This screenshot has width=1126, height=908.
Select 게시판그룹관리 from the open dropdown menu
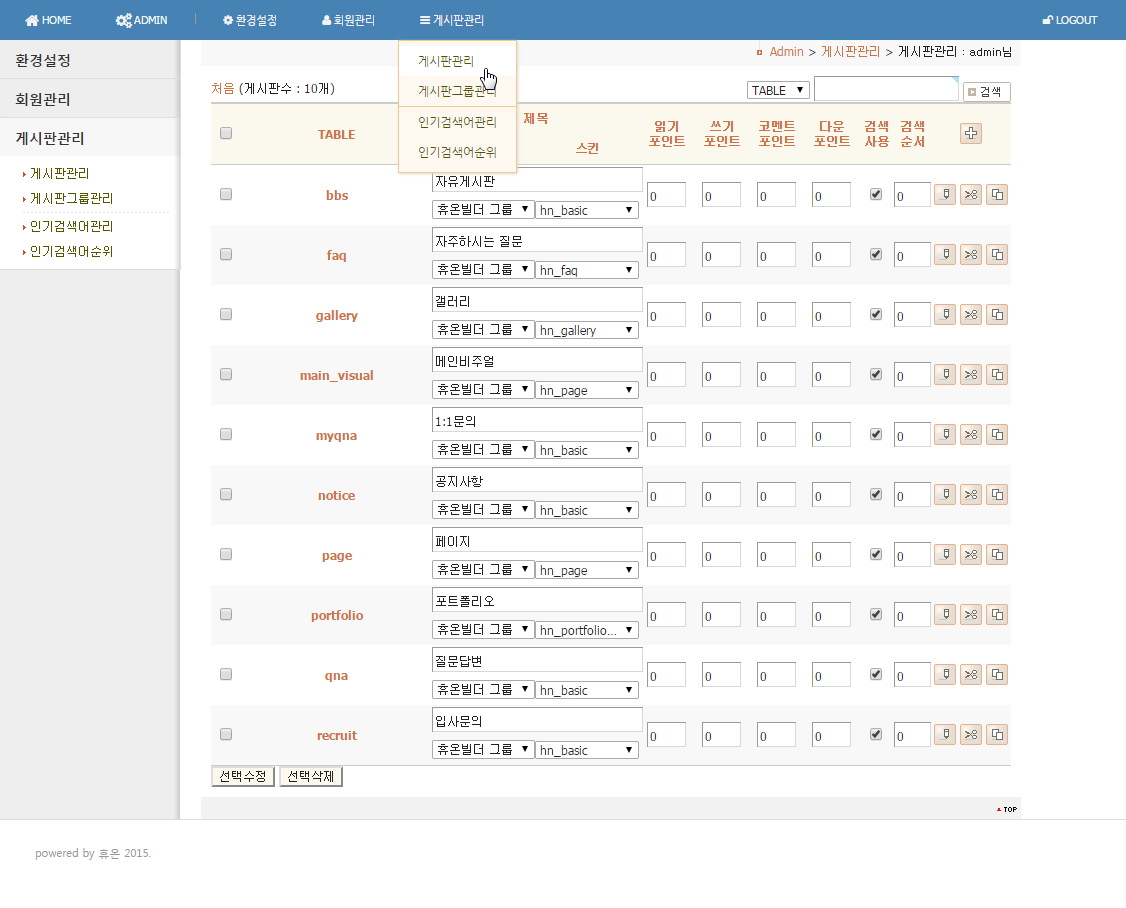[x=457, y=91]
